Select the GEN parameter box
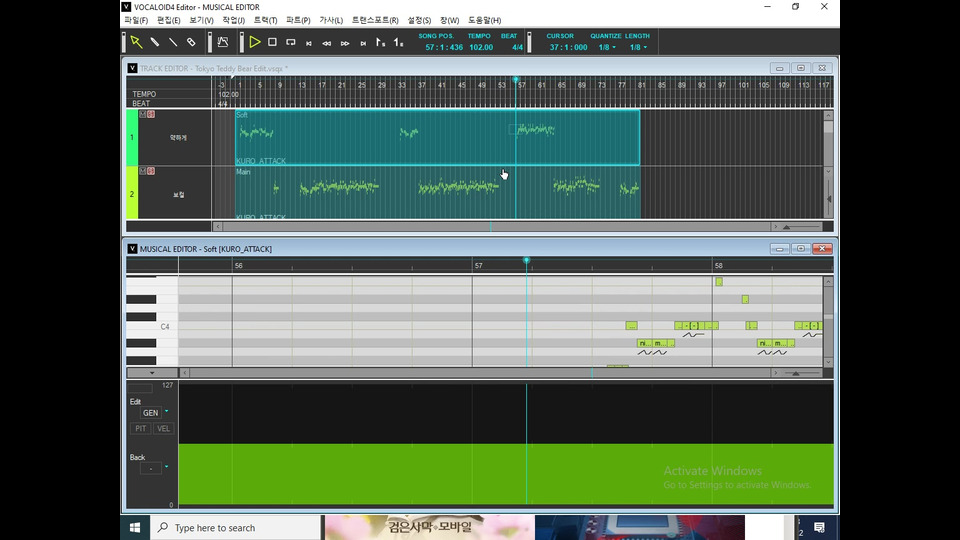 click(x=151, y=413)
